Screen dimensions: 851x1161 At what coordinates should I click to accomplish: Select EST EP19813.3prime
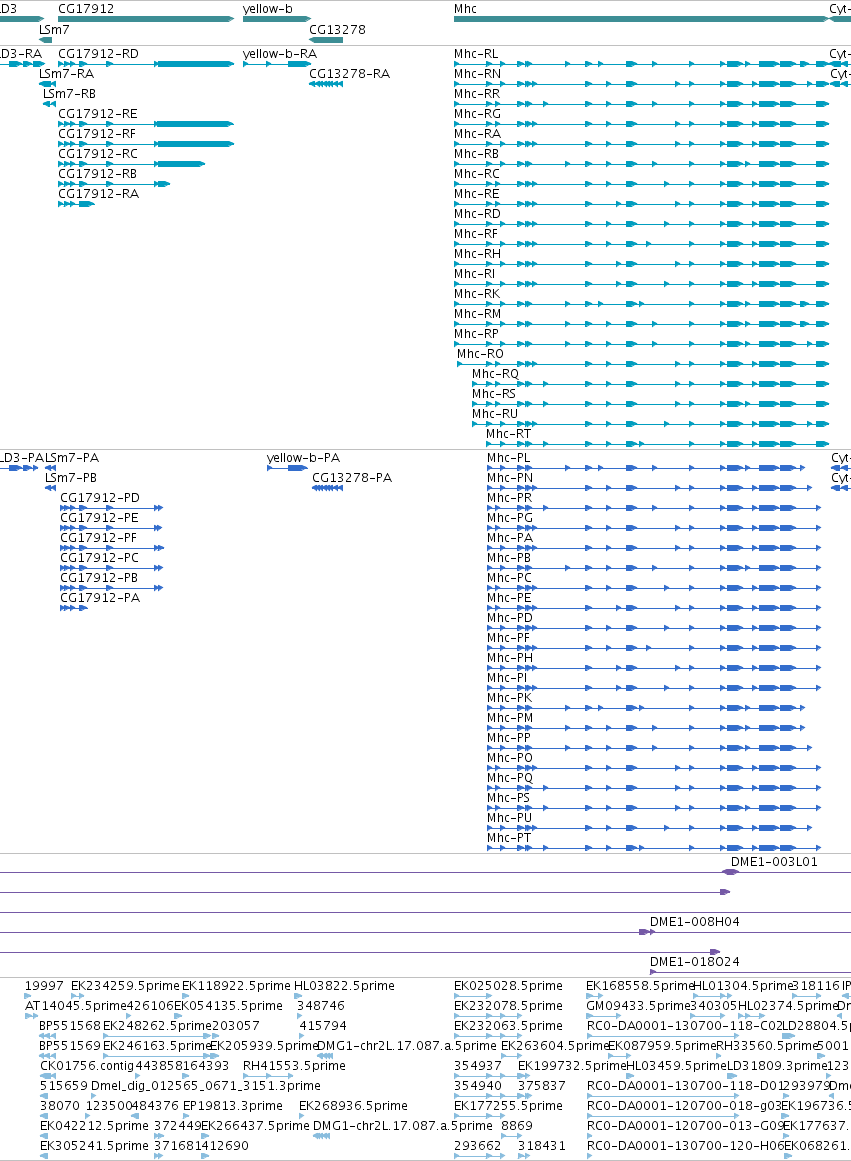click(x=233, y=1106)
